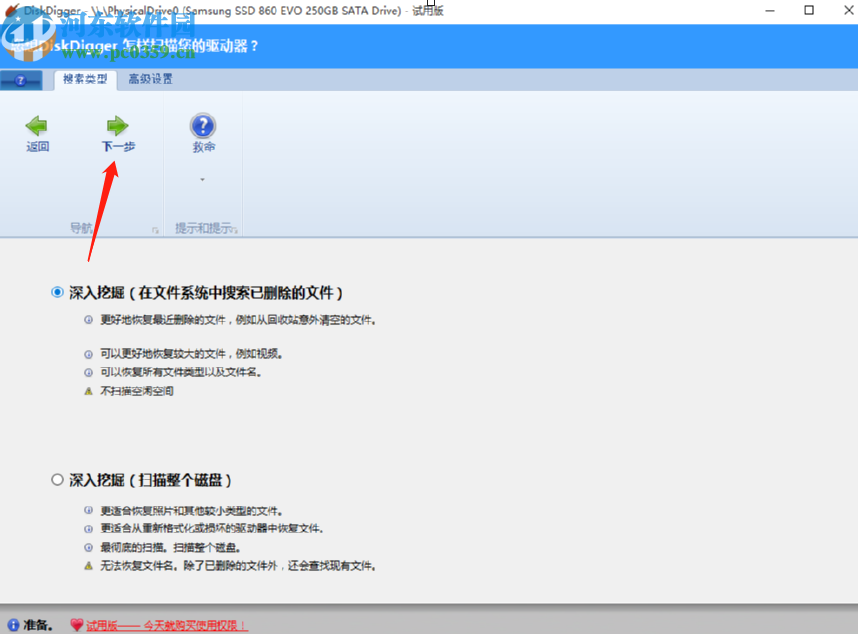
Task: Click the warning triangle beside the 无法恢复文件名 note
Action: tap(88, 566)
